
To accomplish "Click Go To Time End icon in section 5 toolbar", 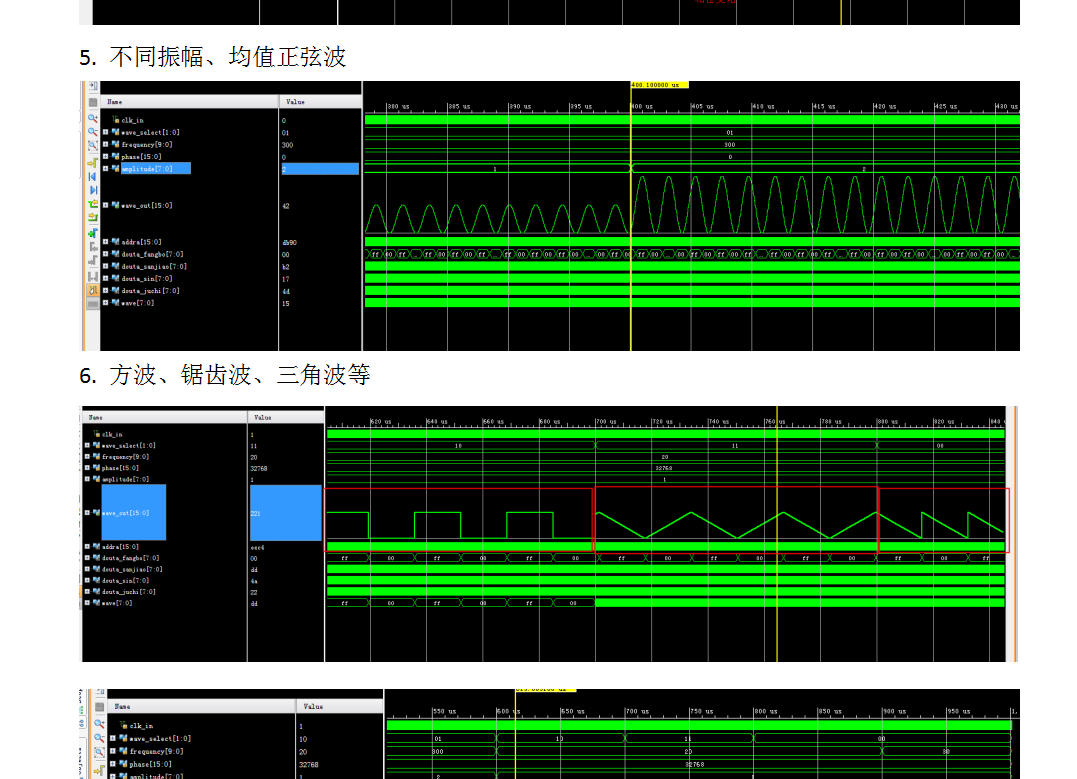I will coord(92,190).
